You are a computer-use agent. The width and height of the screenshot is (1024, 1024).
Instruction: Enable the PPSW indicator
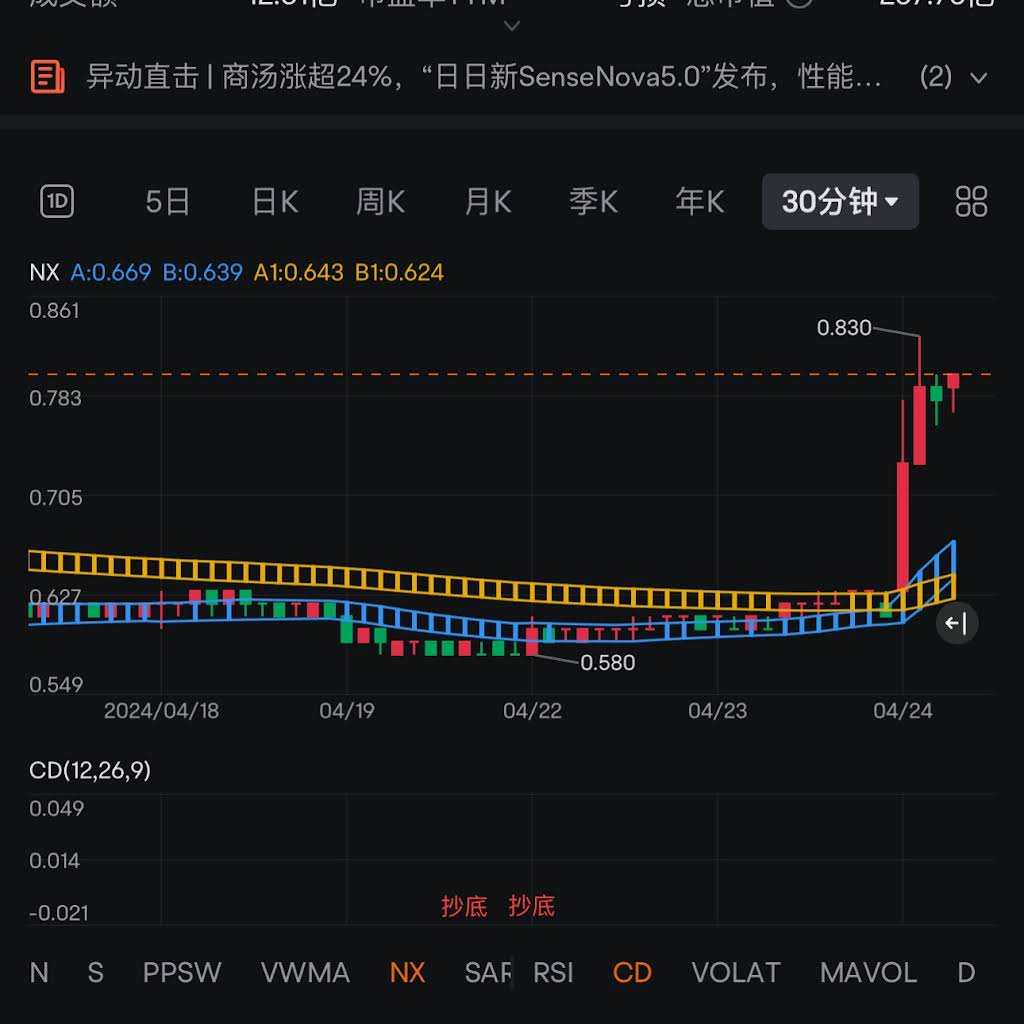pyautogui.click(x=182, y=972)
